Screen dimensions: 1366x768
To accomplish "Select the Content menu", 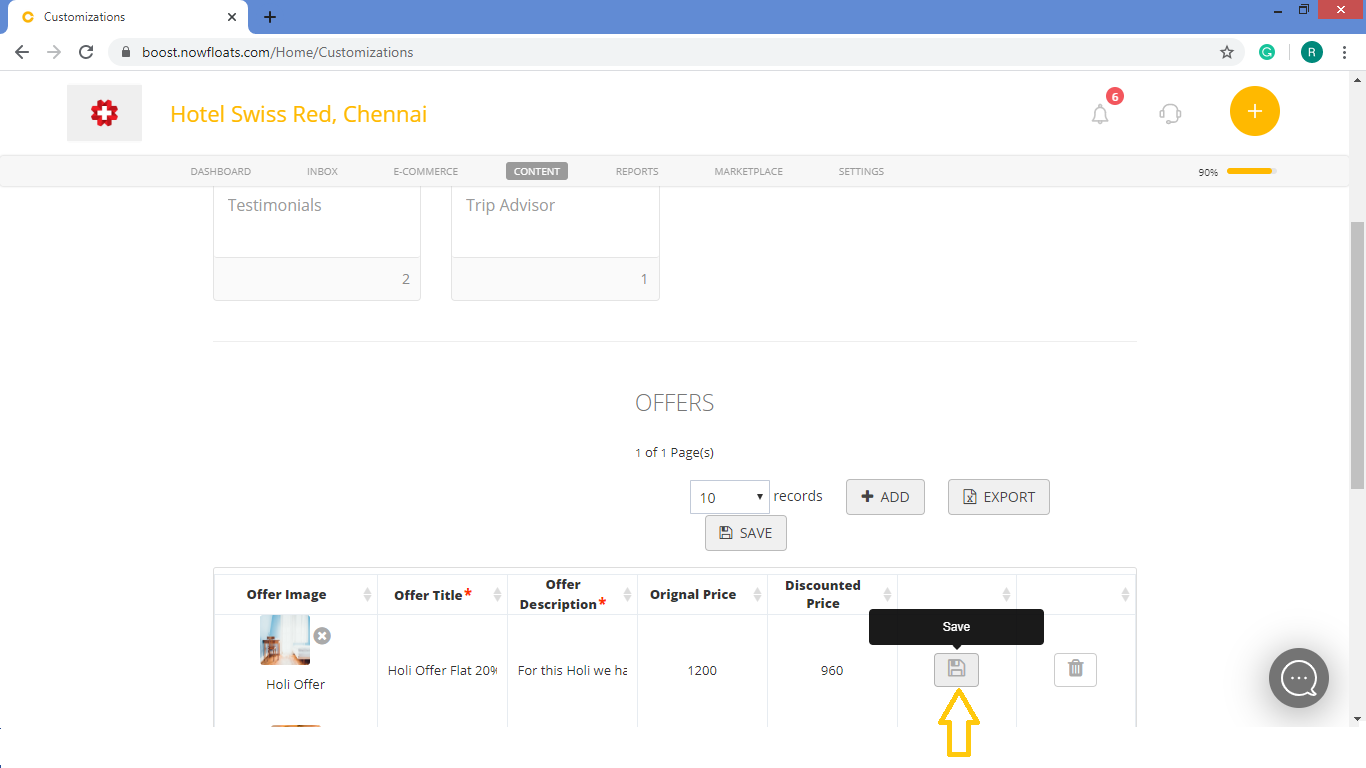I will click(537, 171).
